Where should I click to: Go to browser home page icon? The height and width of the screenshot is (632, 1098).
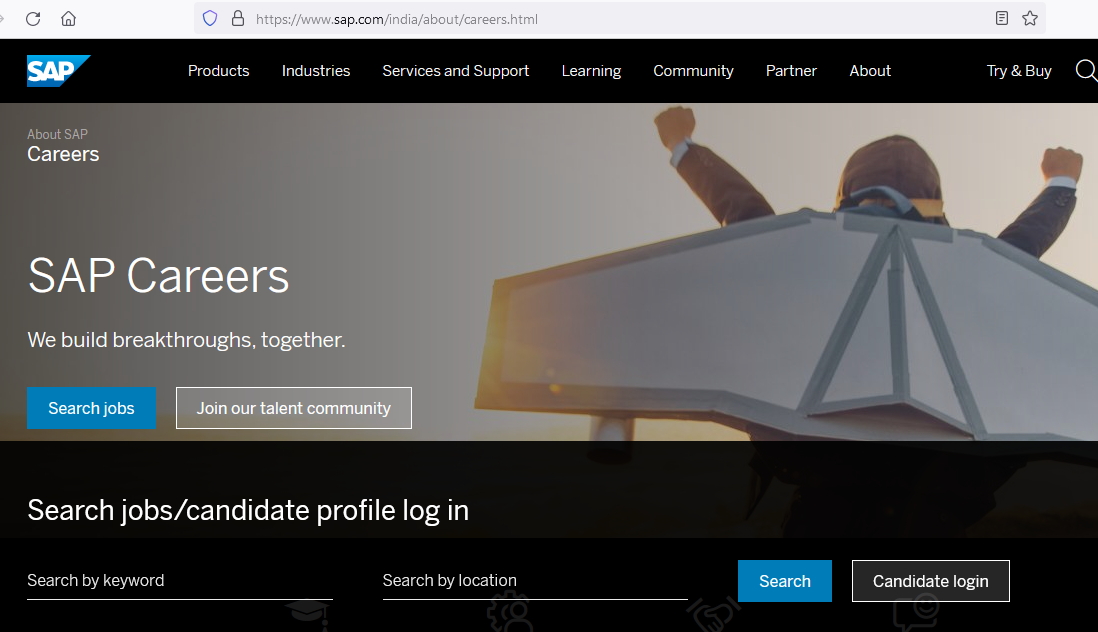(69, 19)
